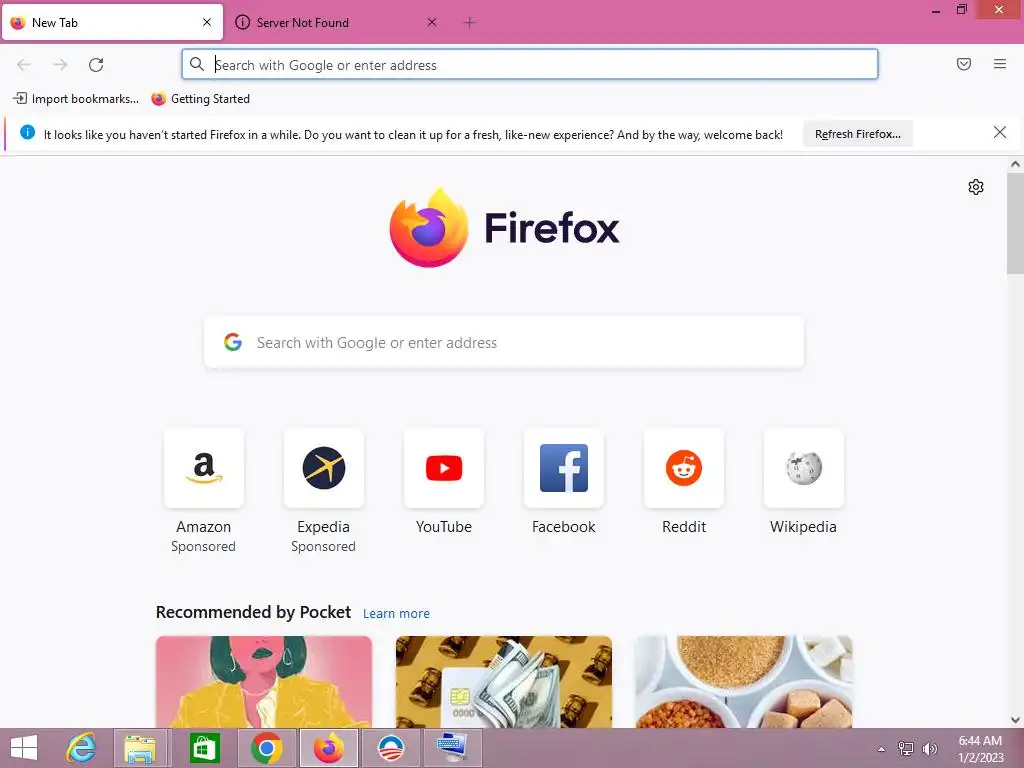
Task: Launch Internet Explorer from taskbar
Action: 82,748
